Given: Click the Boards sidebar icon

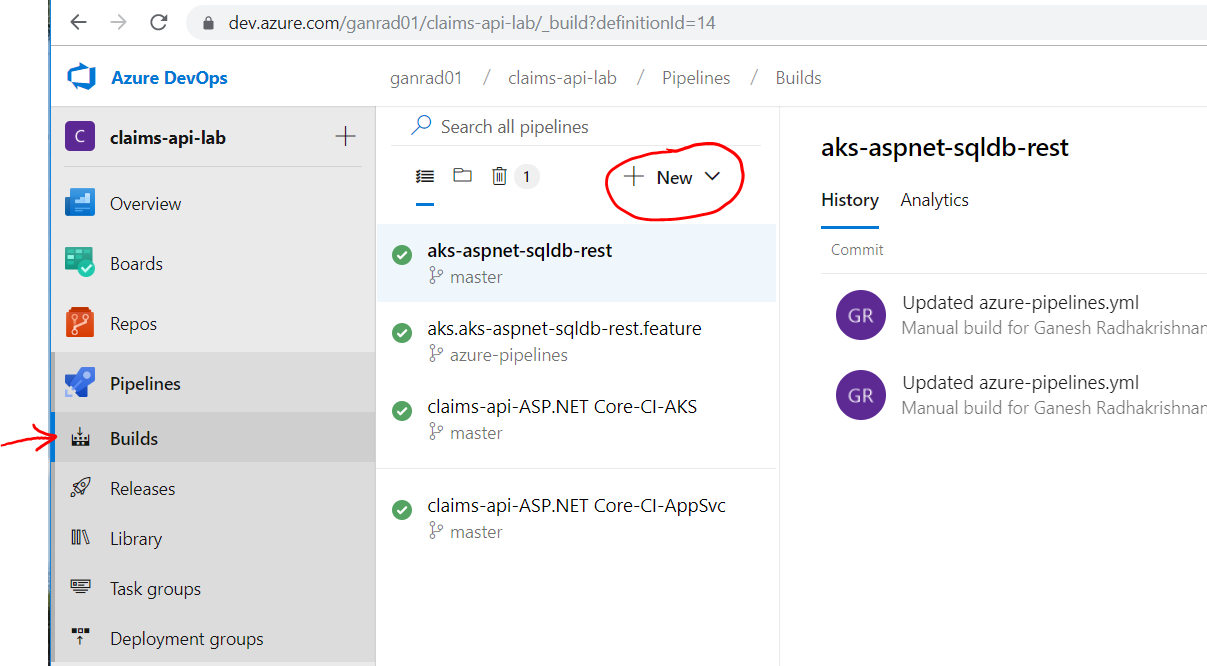Looking at the screenshot, I should (80, 262).
